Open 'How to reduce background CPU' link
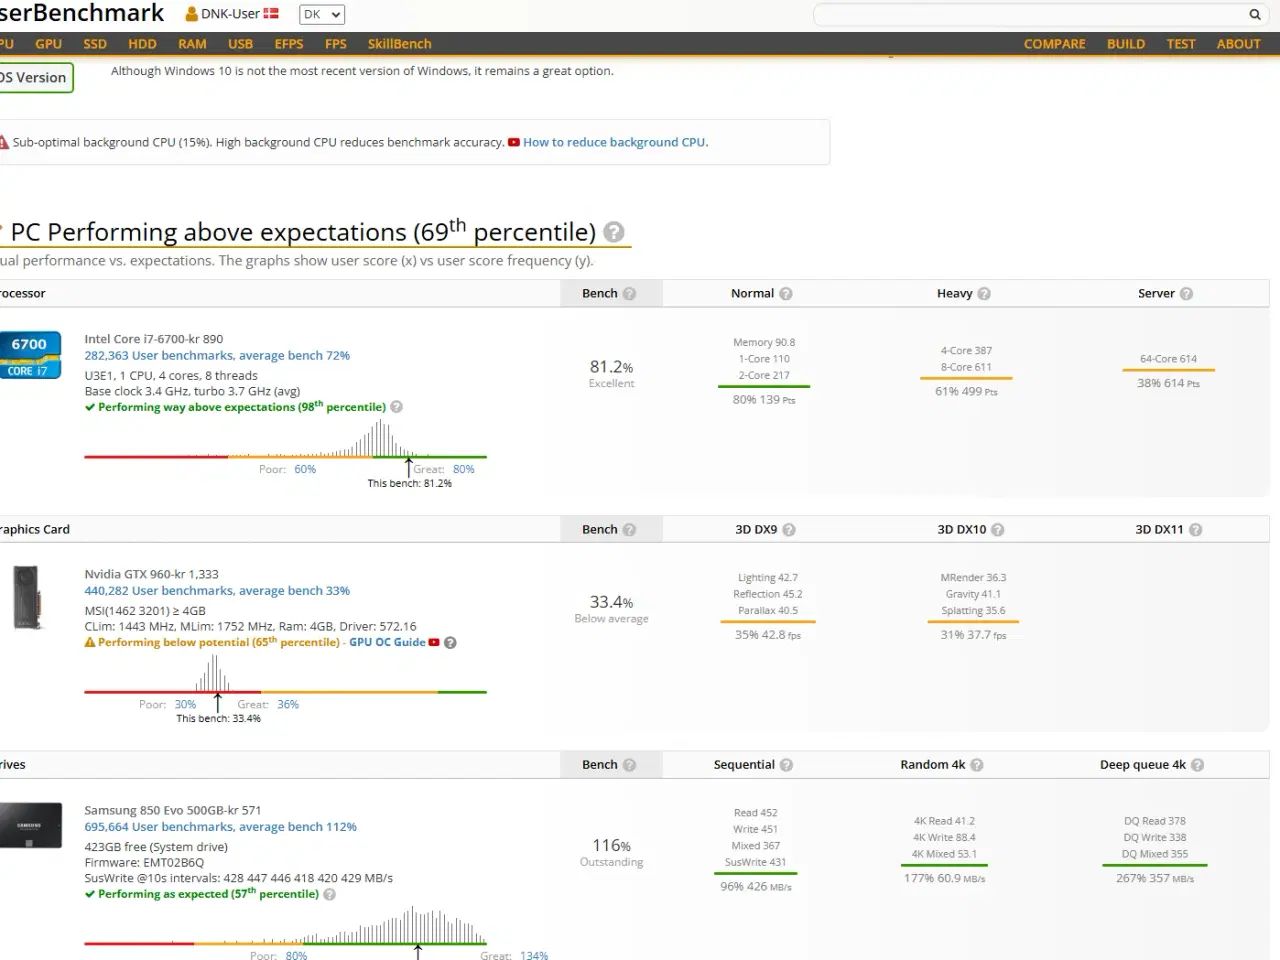Screen dimensions: 1280x960 [x=615, y=142]
